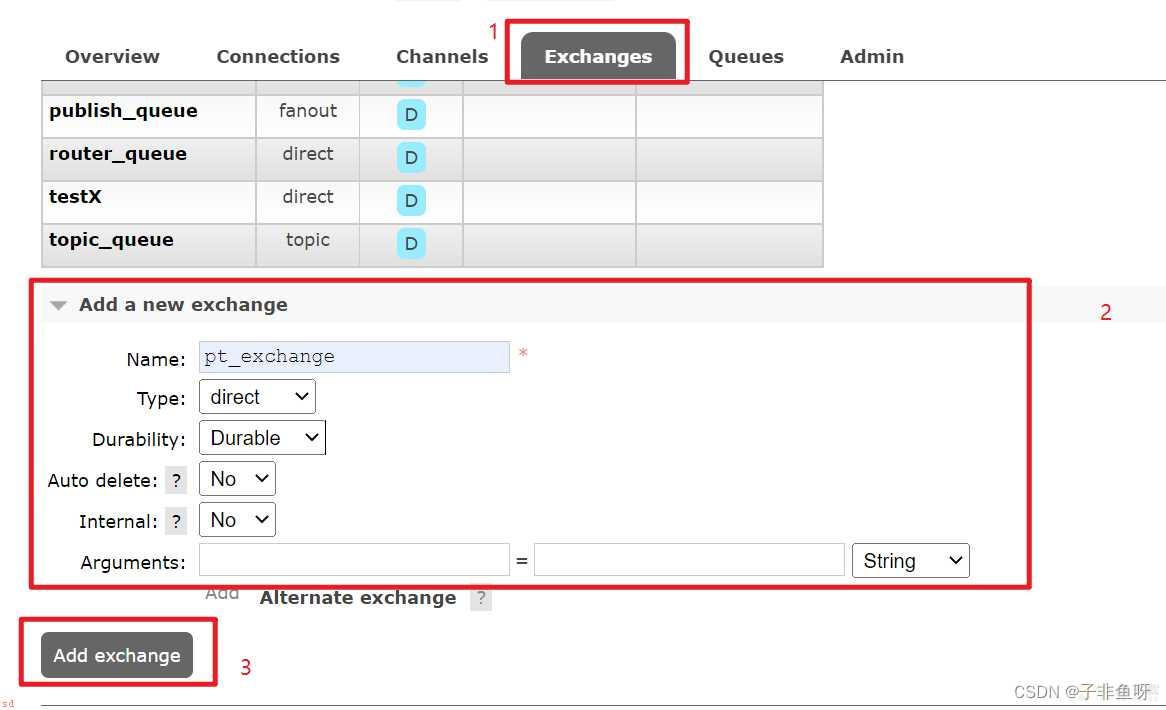The image size is (1166, 710).
Task: Switch to the Admin tab
Action: [872, 57]
